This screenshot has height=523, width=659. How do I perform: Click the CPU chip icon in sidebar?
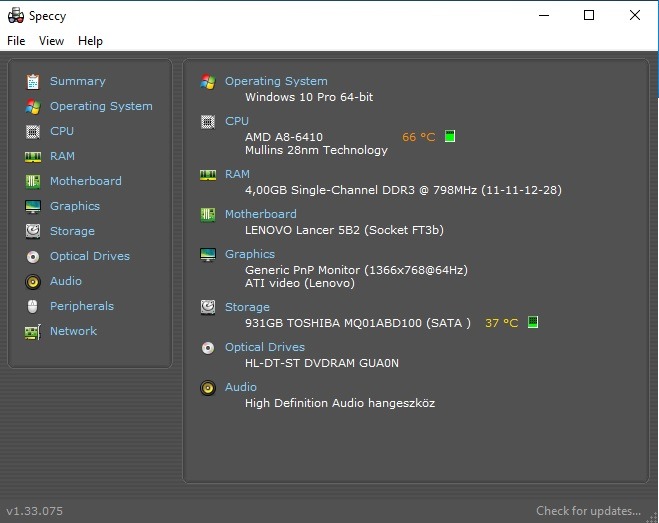tap(33, 132)
